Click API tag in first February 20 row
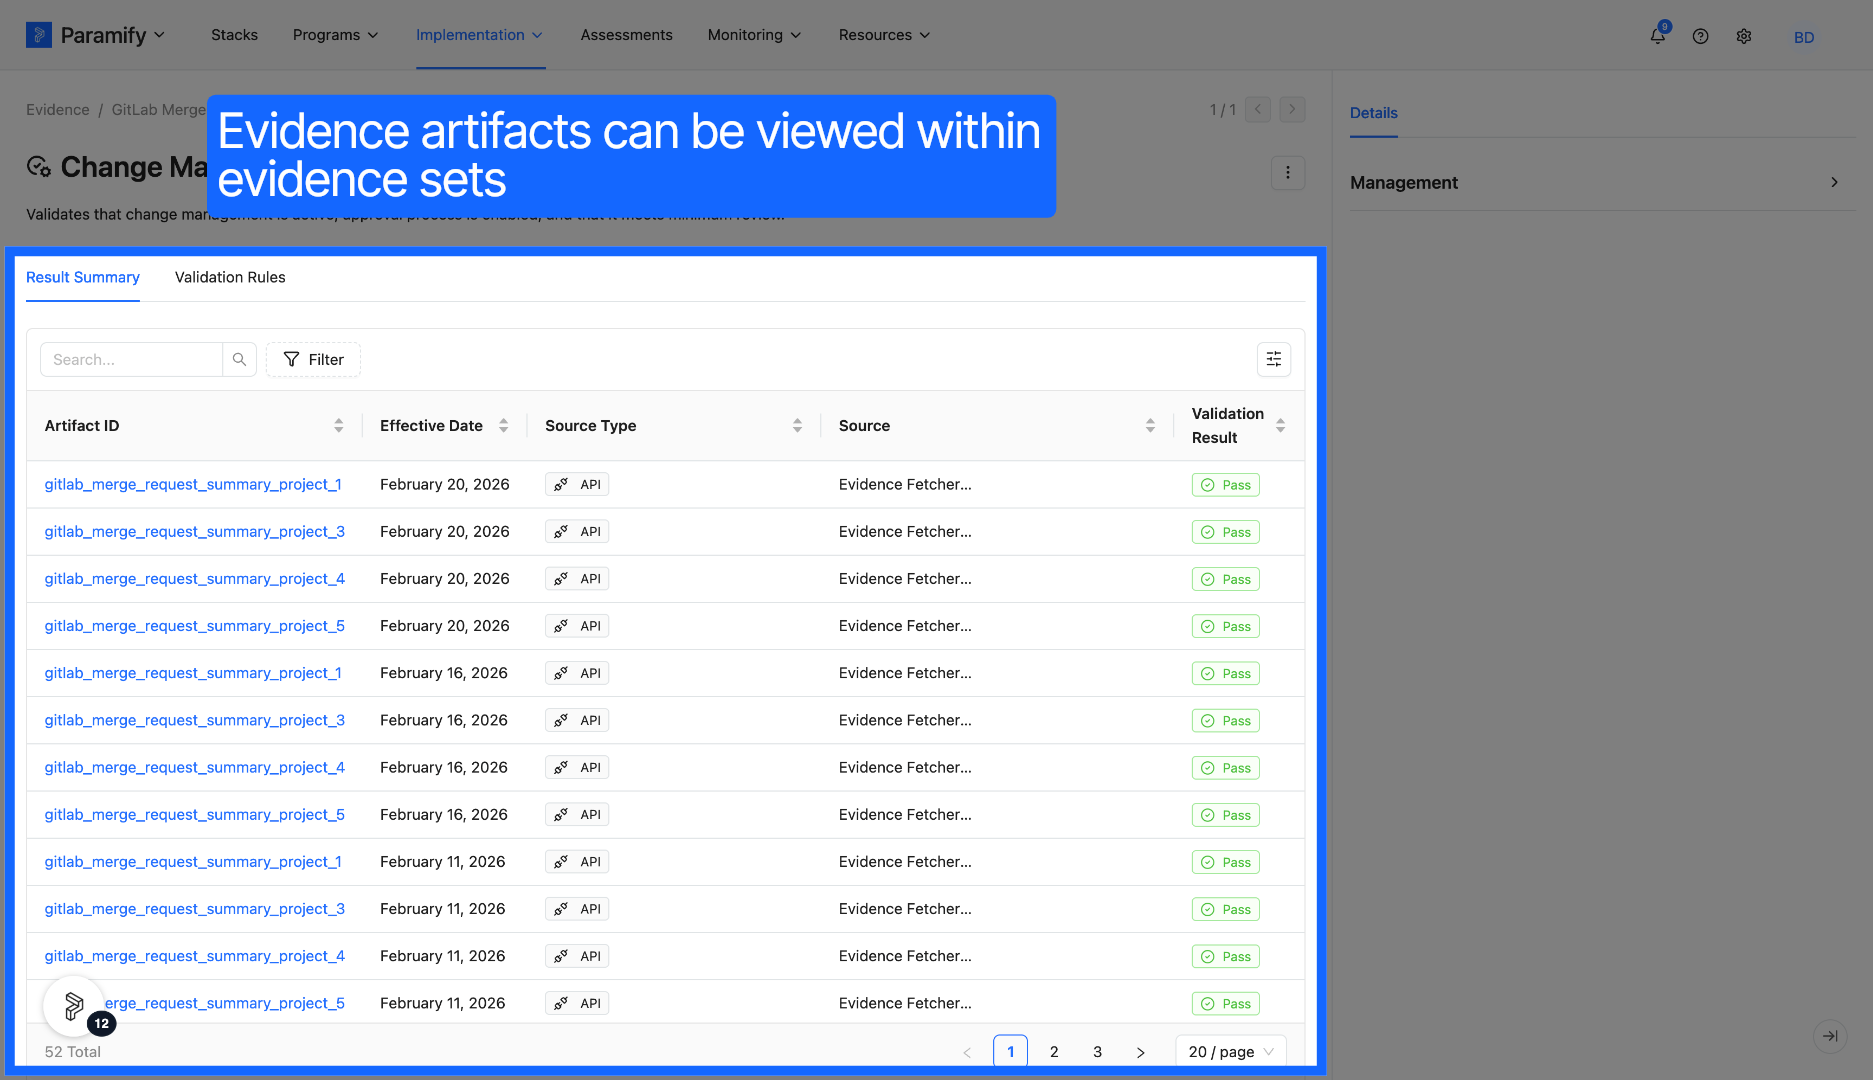The width and height of the screenshot is (1873, 1080). (x=577, y=484)
